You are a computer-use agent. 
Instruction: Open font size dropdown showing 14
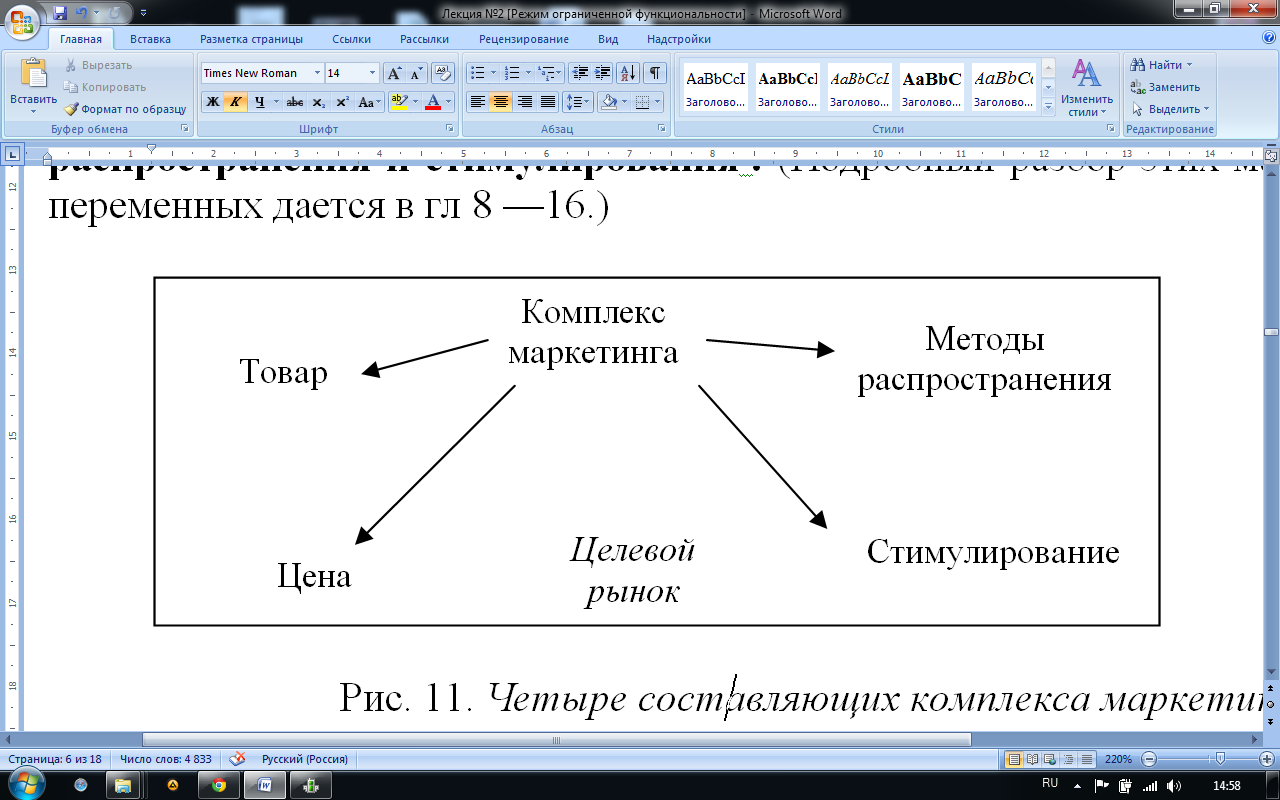[373, 73]
